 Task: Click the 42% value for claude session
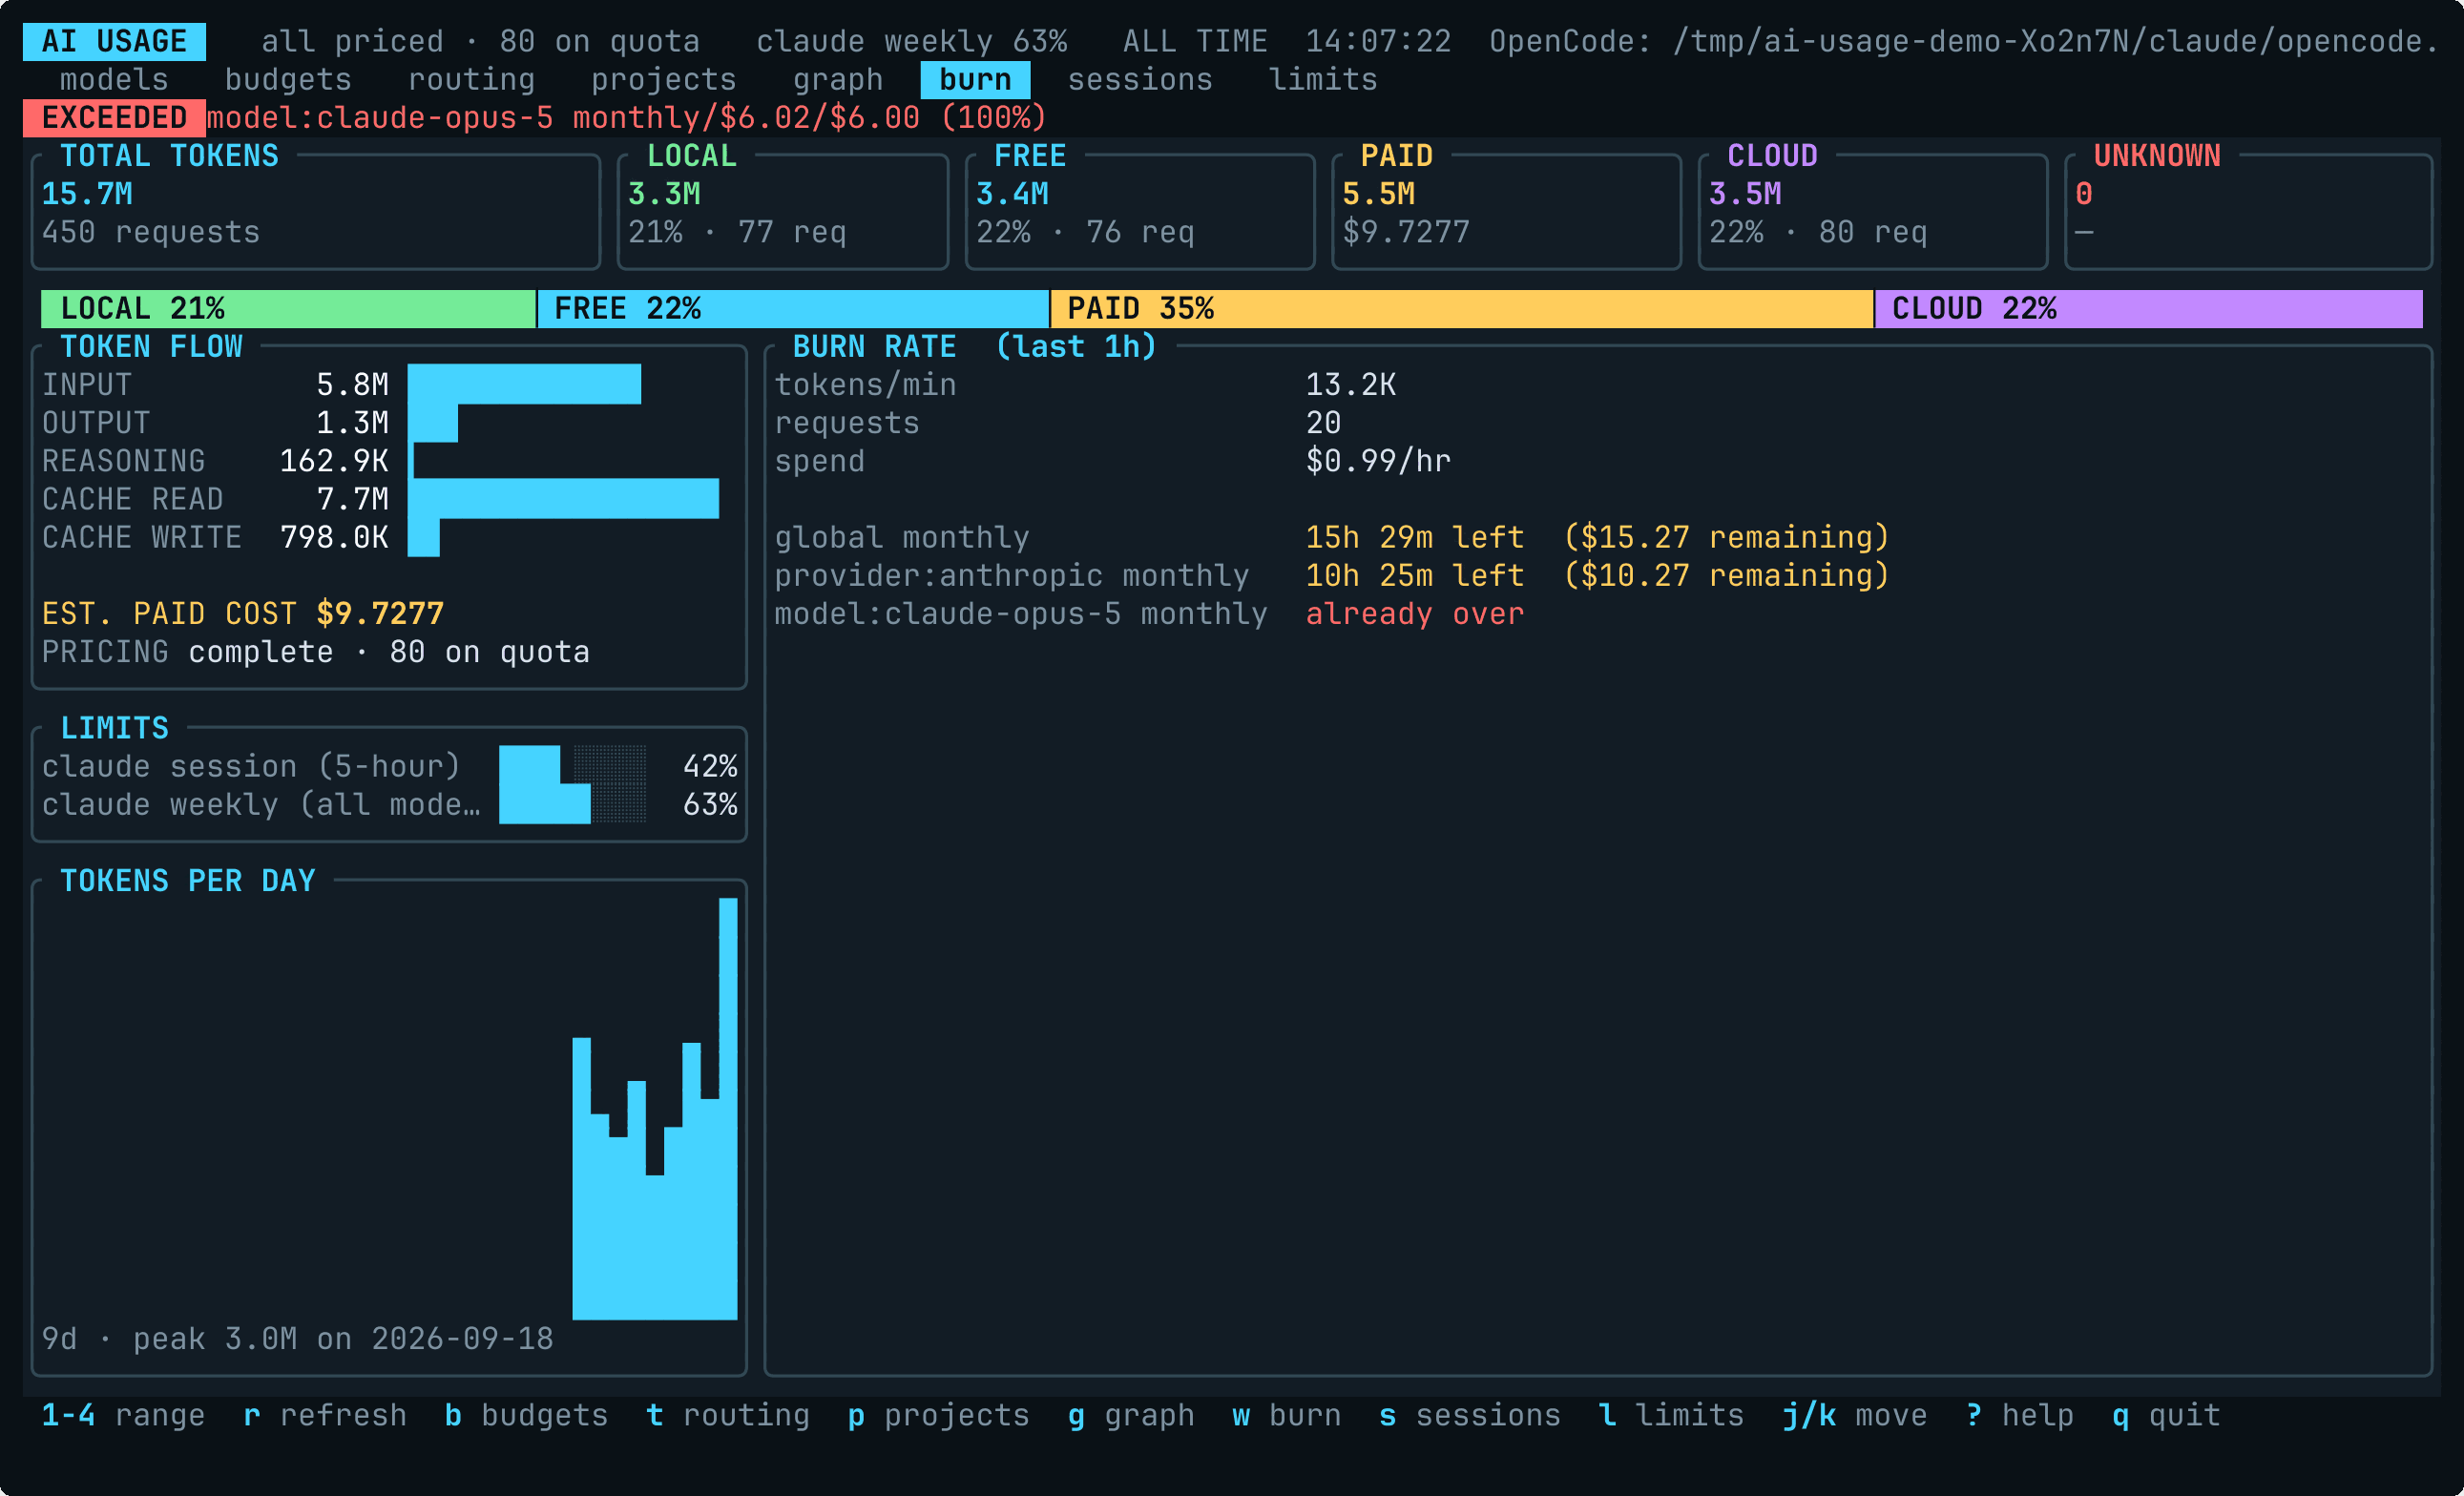[710, 766]
